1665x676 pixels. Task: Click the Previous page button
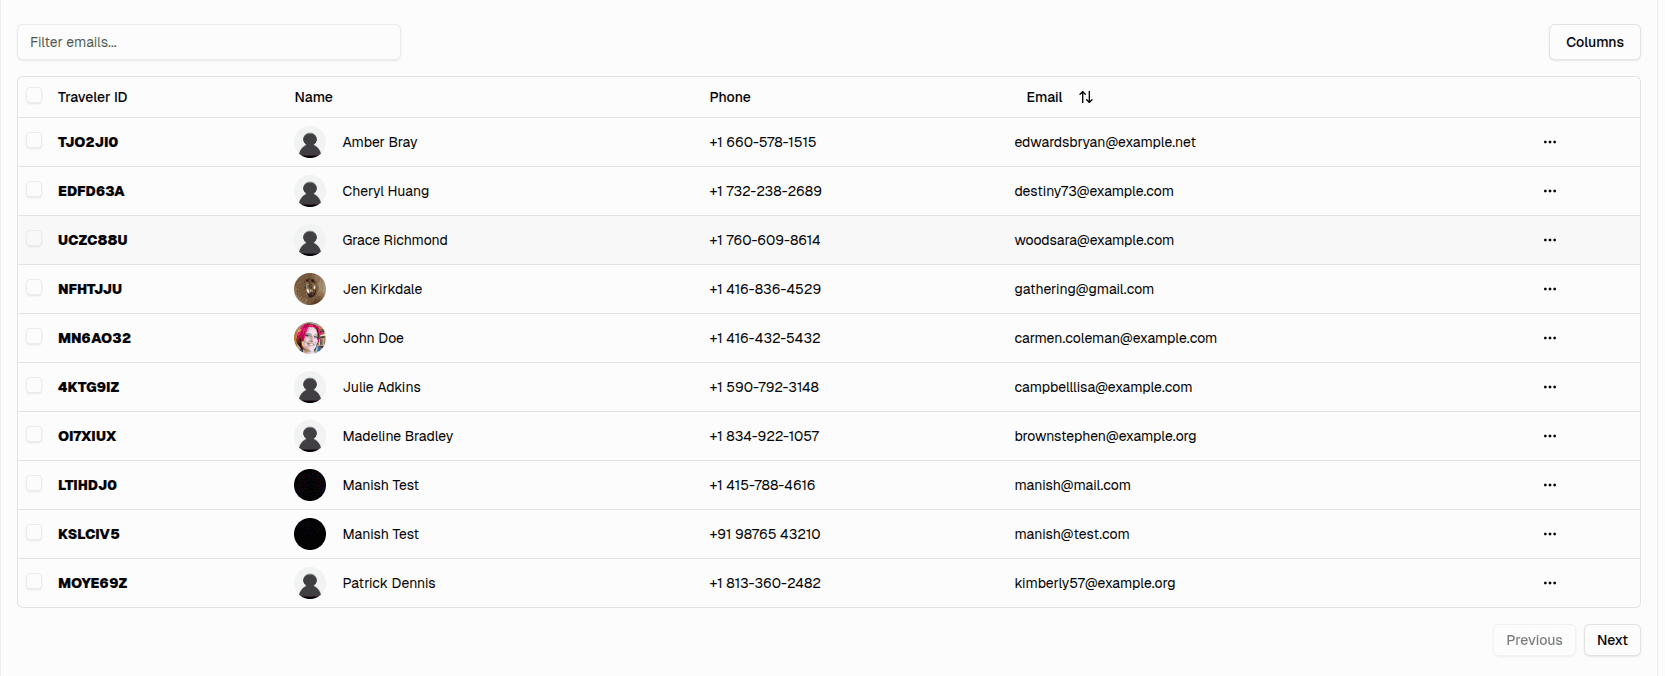click(x=1533, y=640)
